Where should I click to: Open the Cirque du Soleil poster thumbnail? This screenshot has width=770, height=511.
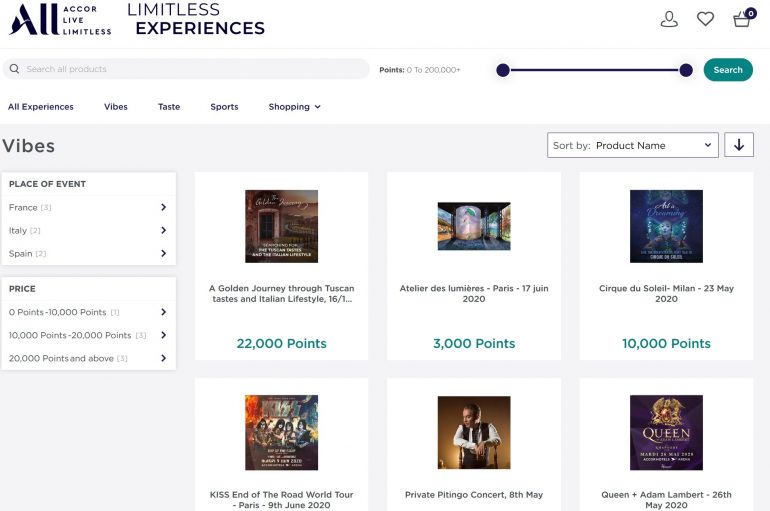(x=666, y=226)
